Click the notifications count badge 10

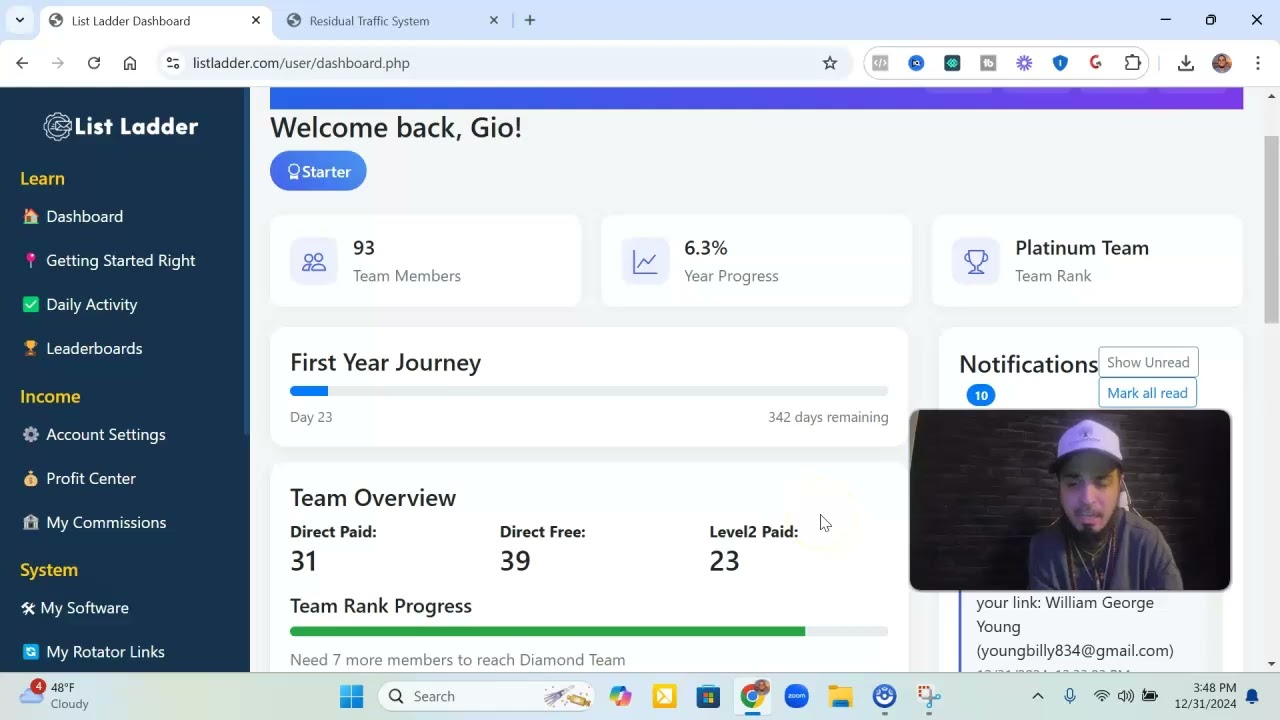point(981,395)
